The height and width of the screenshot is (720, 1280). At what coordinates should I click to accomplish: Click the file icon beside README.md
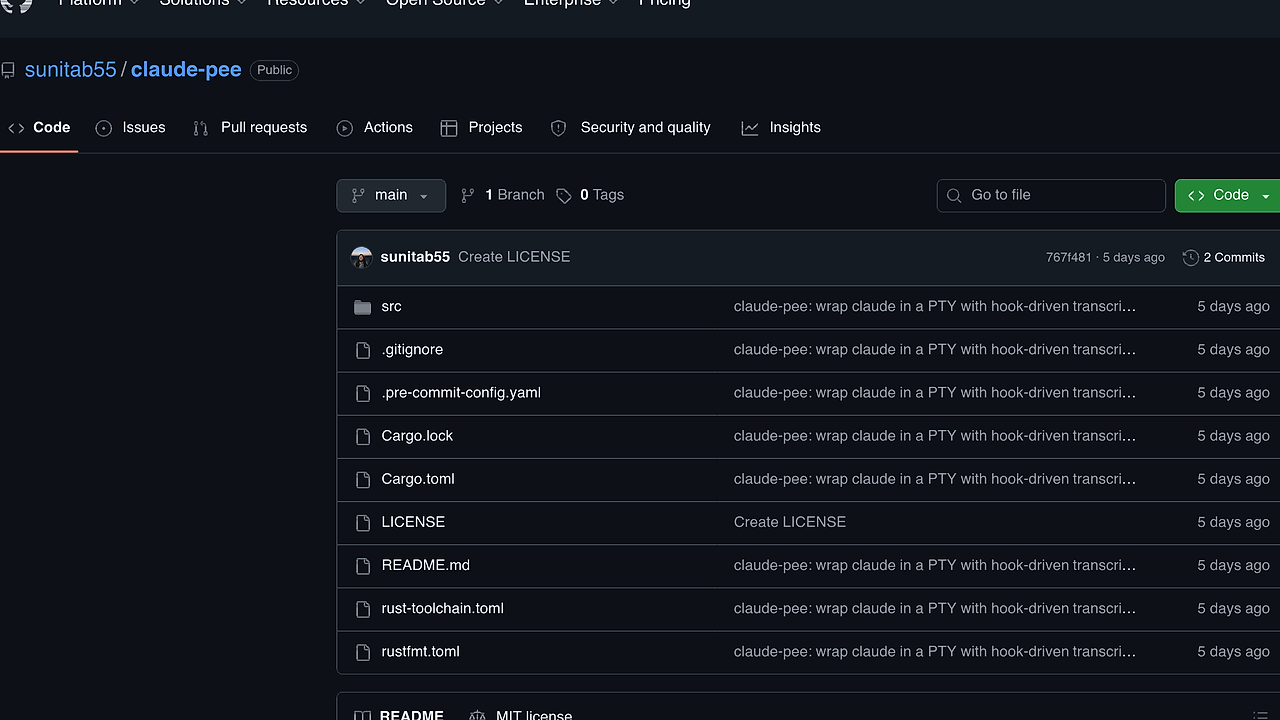tap(363, 565)
